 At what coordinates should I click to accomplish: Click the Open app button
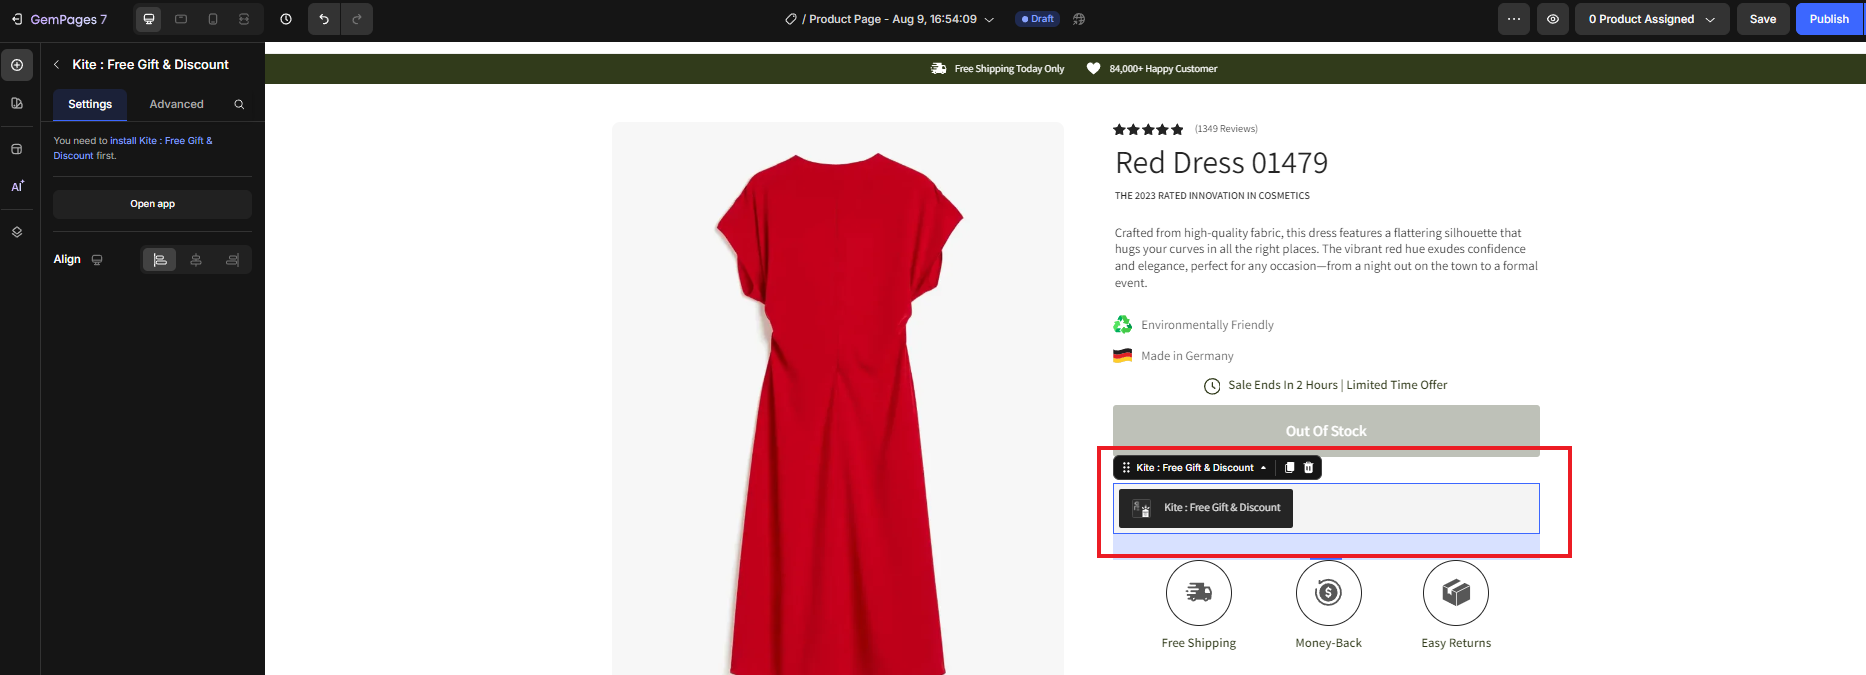click(152, 204)
